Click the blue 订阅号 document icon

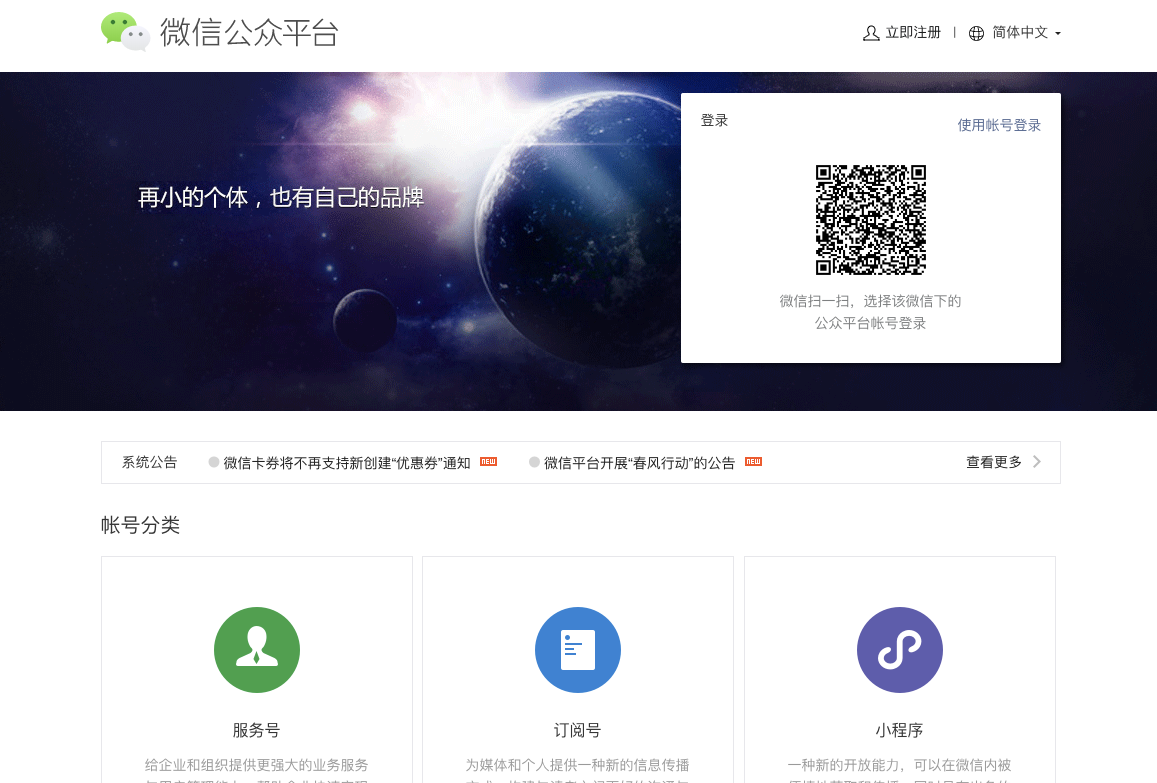[x=578, y=650]
